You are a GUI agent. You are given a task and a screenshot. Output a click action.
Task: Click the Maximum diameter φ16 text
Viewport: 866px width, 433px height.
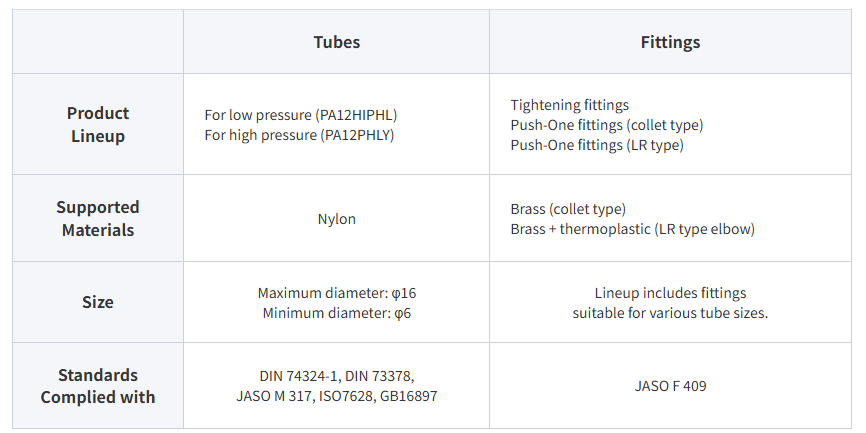[x=336, y=293]
